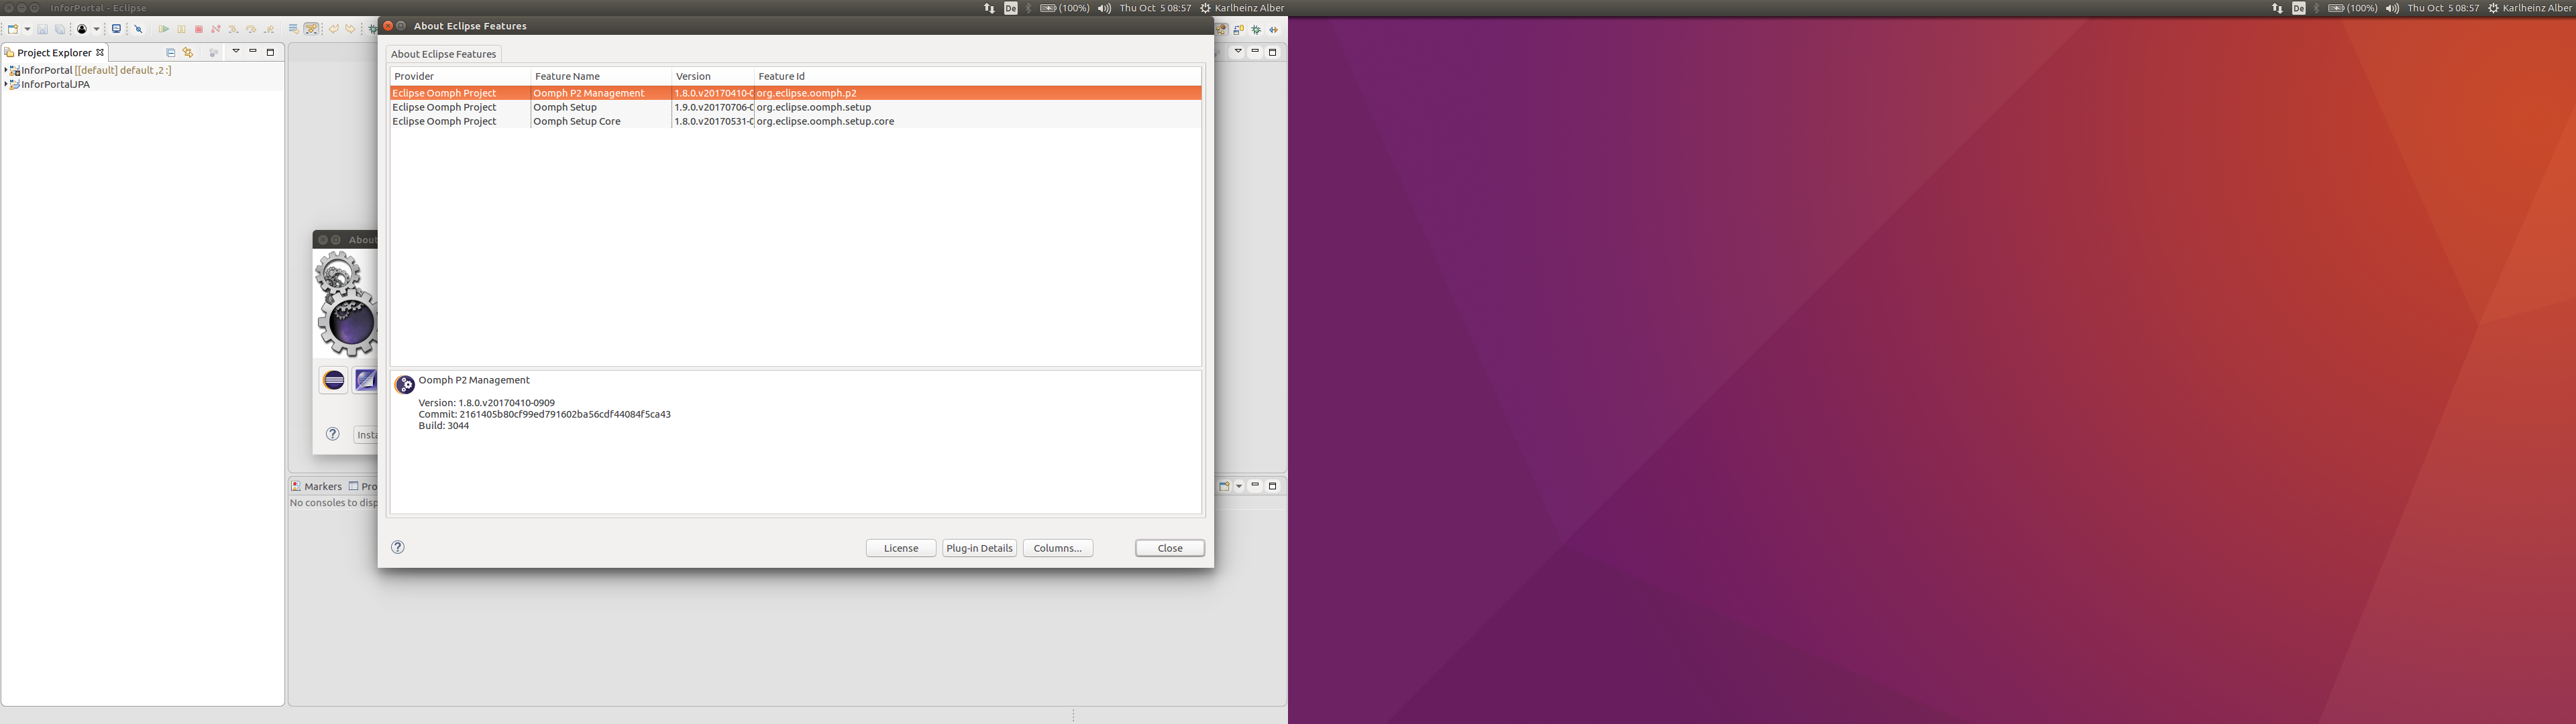Click Open Console icon in console view
Viewport: 2576px width, 724px height.
click(1225, 487)
